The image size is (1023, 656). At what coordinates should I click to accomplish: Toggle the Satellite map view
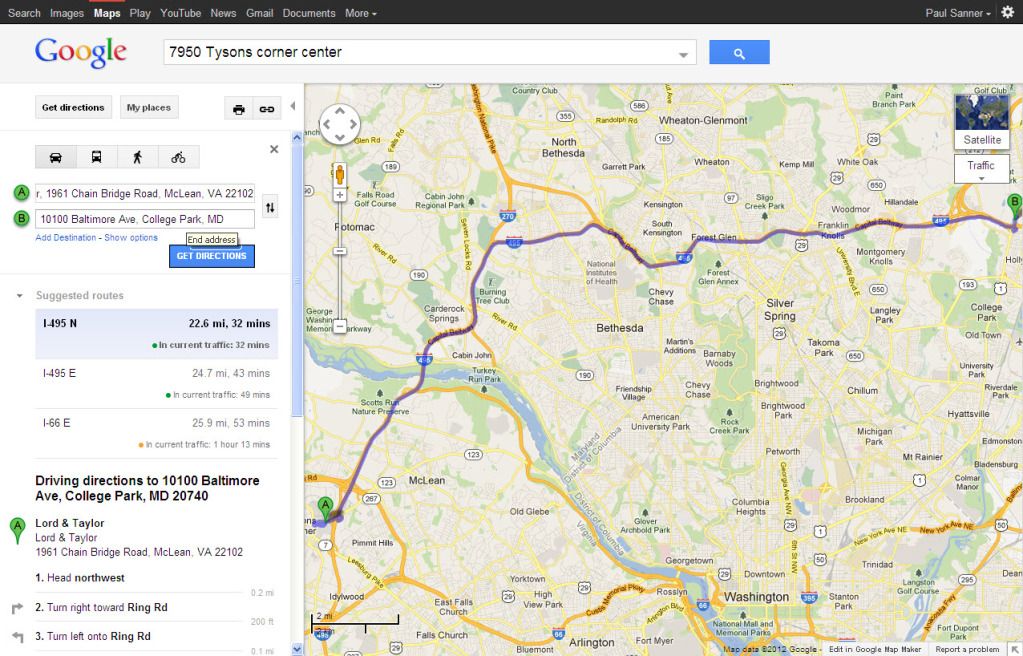(x=981, y=121)
